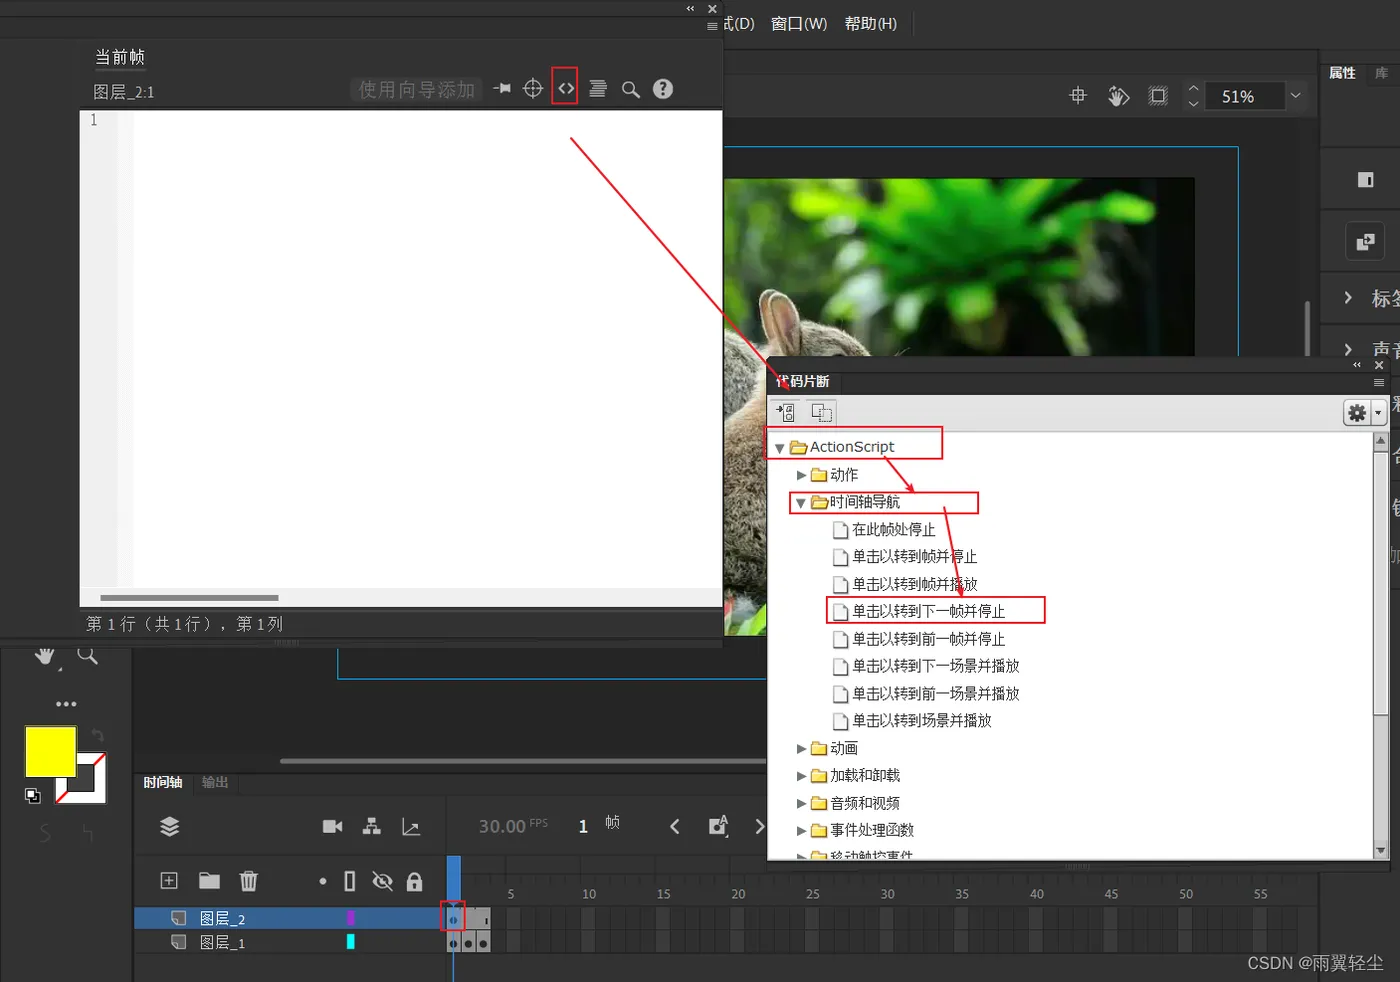Viewport: 1400px width, 982px height.
Task: Create a new layer folder
Action: 209,880
